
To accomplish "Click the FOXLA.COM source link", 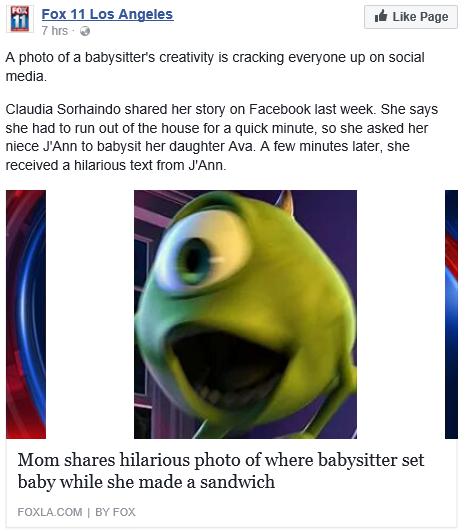I will (x=50, y=512).
